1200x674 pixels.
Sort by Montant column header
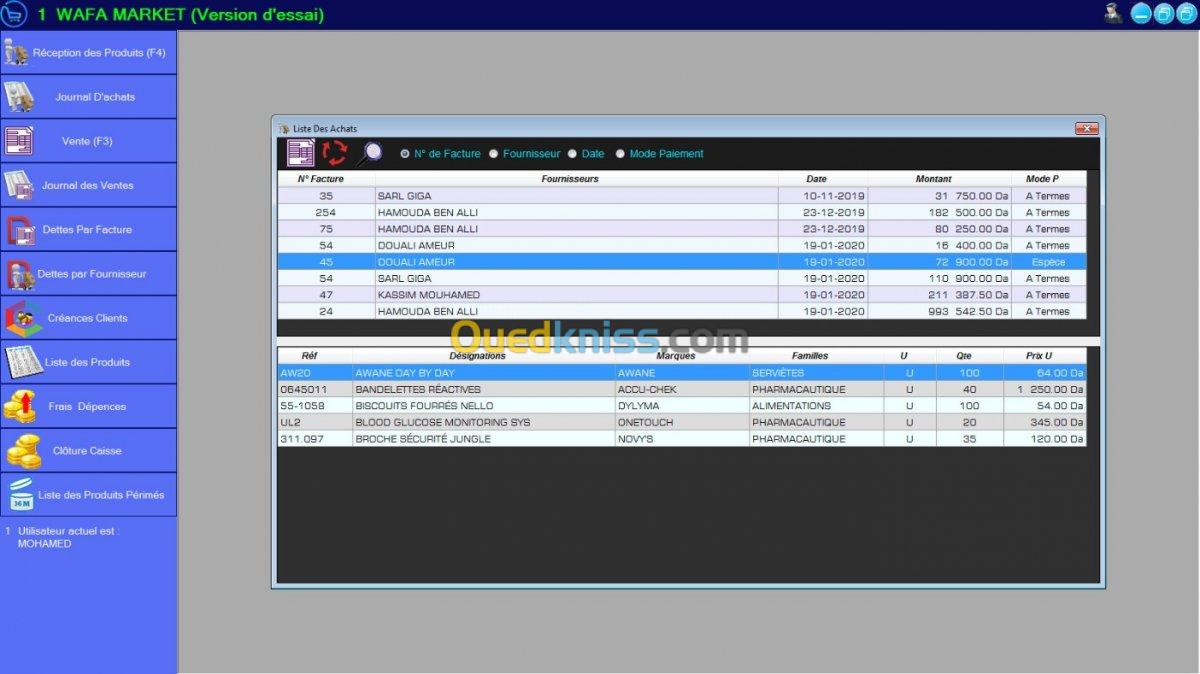click(933, 179)
